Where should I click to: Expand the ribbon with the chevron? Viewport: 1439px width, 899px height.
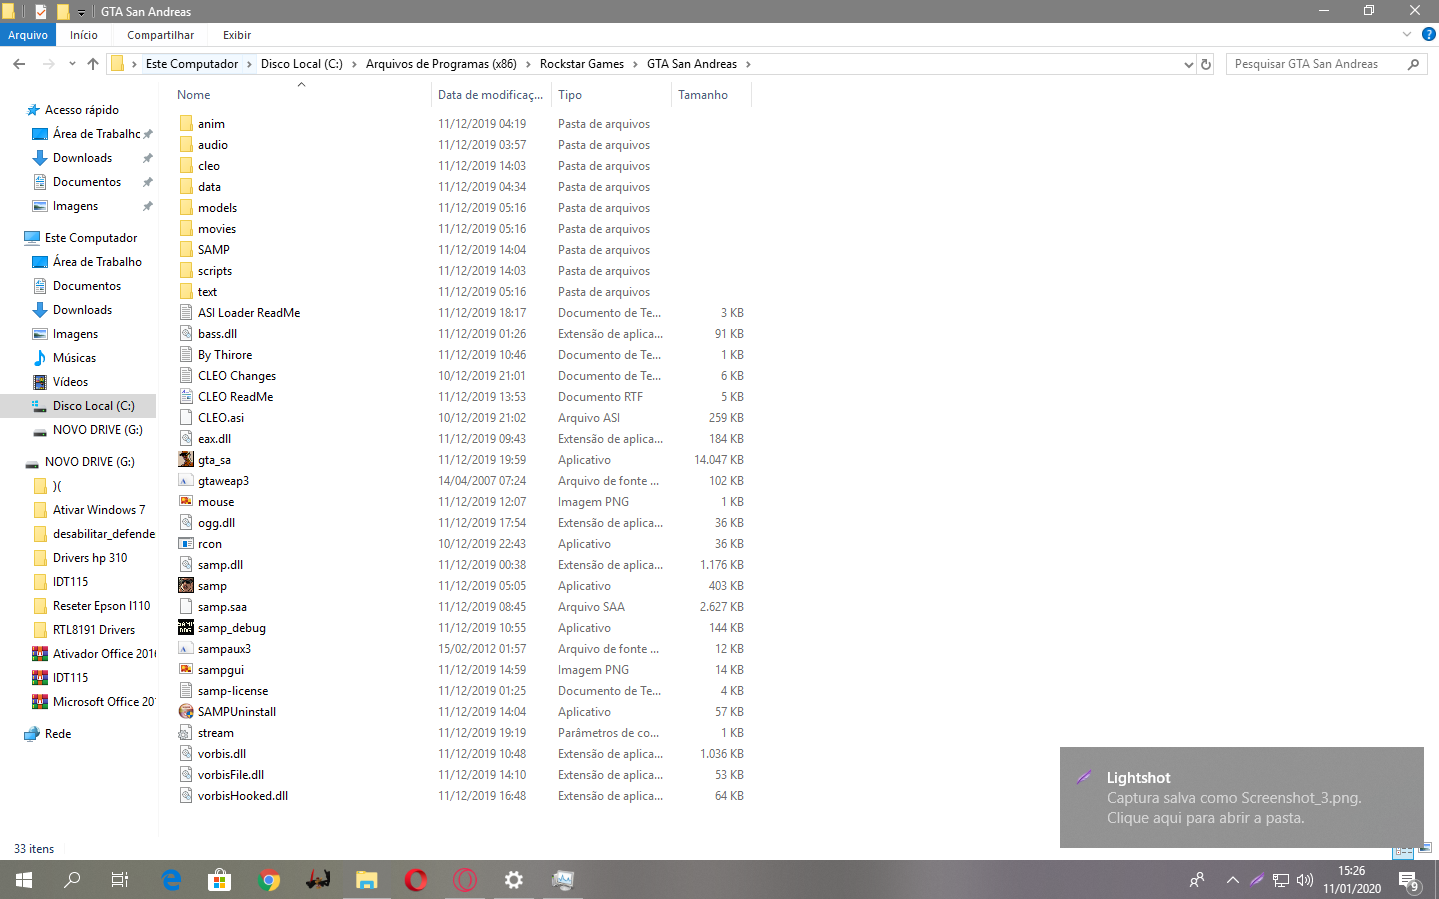[1407, 35]
